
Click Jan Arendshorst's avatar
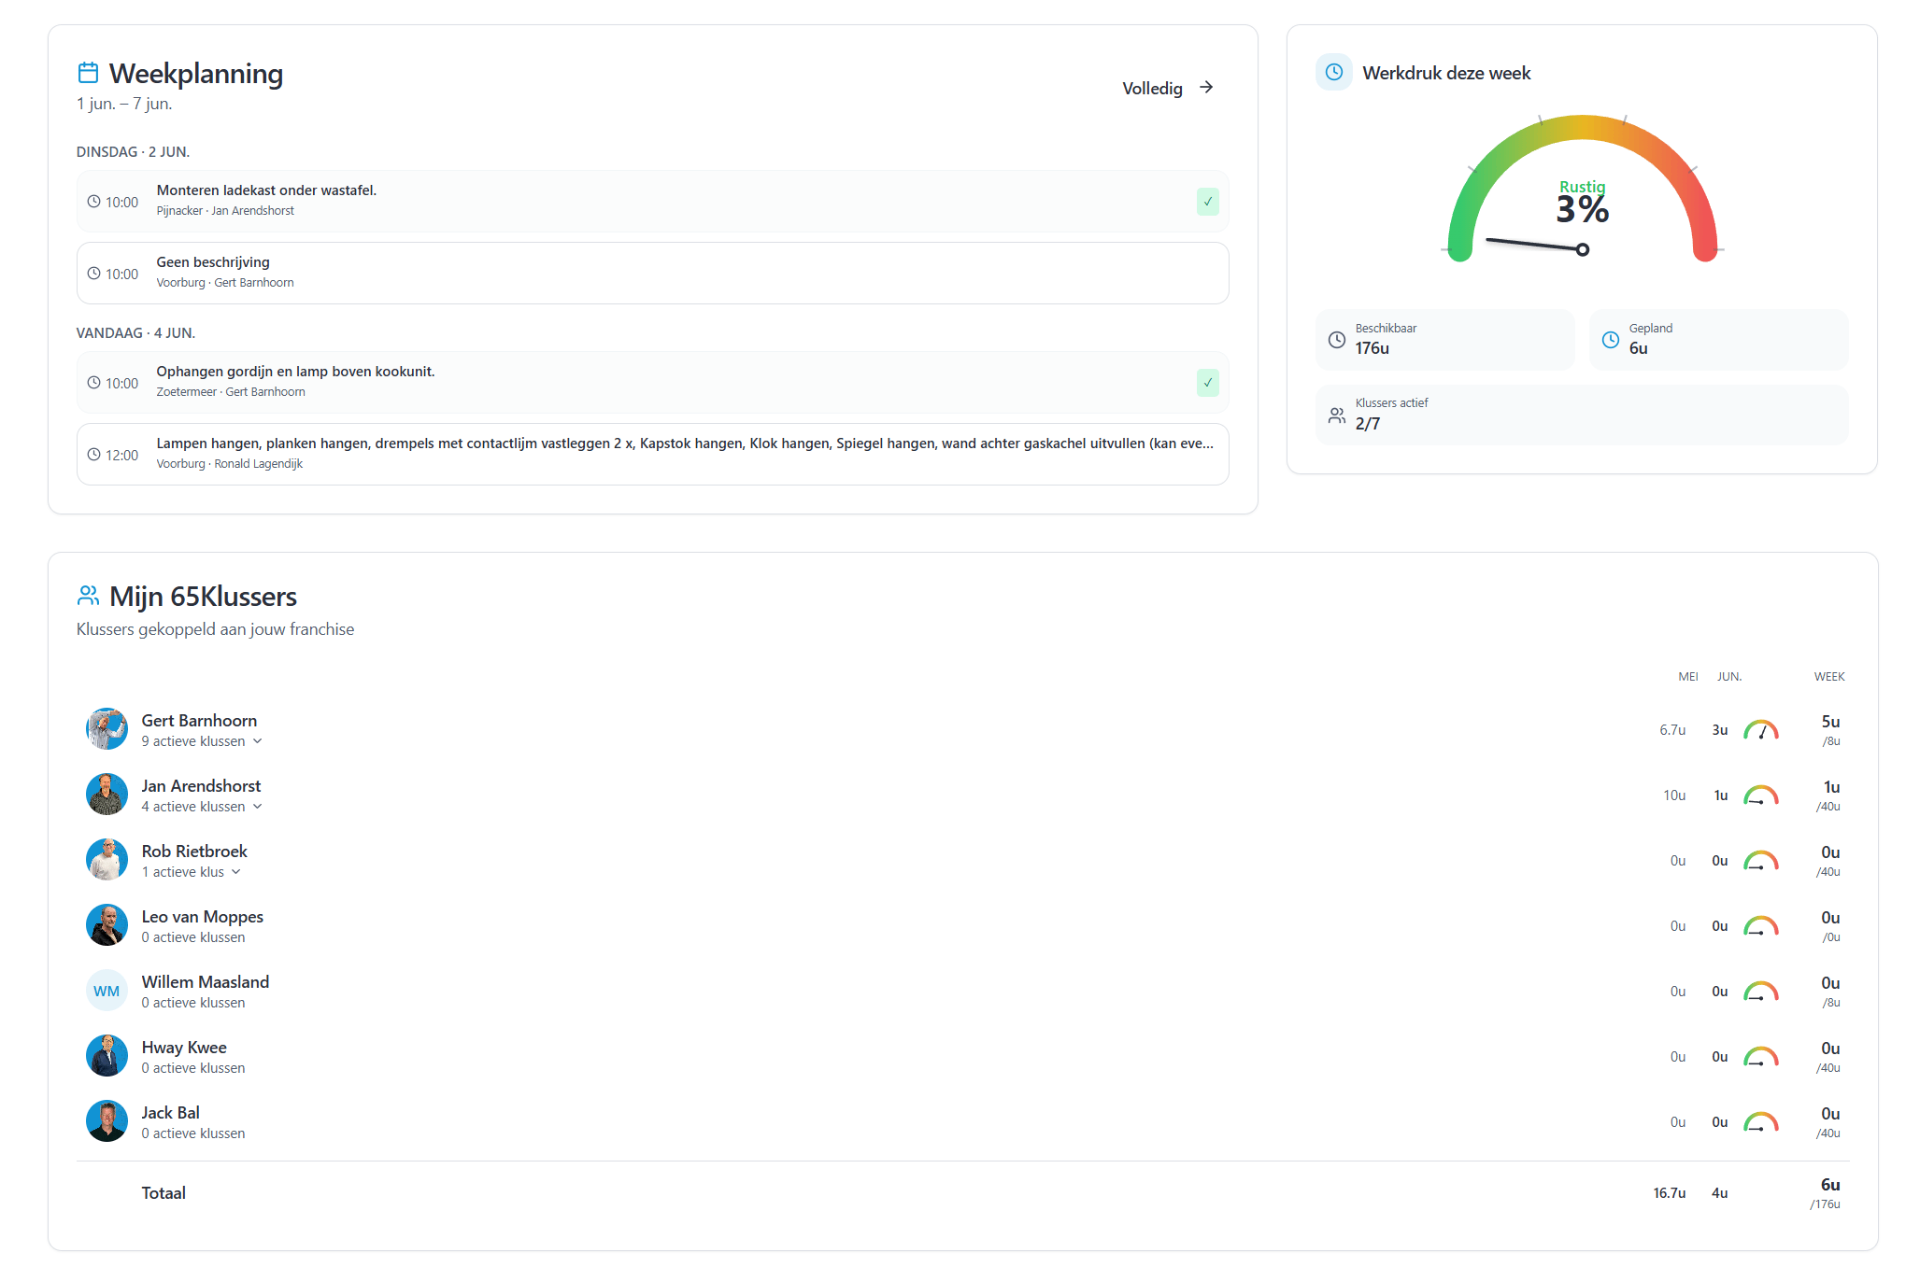click(107, 795)
